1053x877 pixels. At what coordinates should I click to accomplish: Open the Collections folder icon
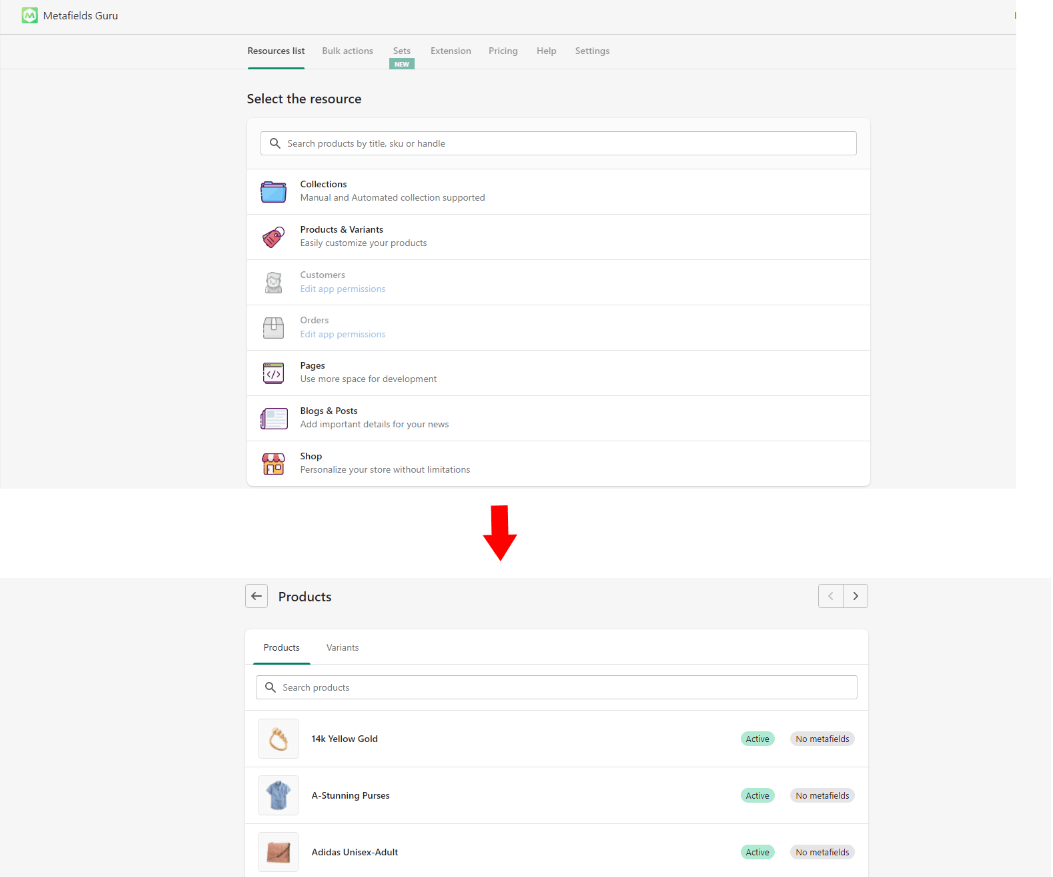tap(273, 191)
